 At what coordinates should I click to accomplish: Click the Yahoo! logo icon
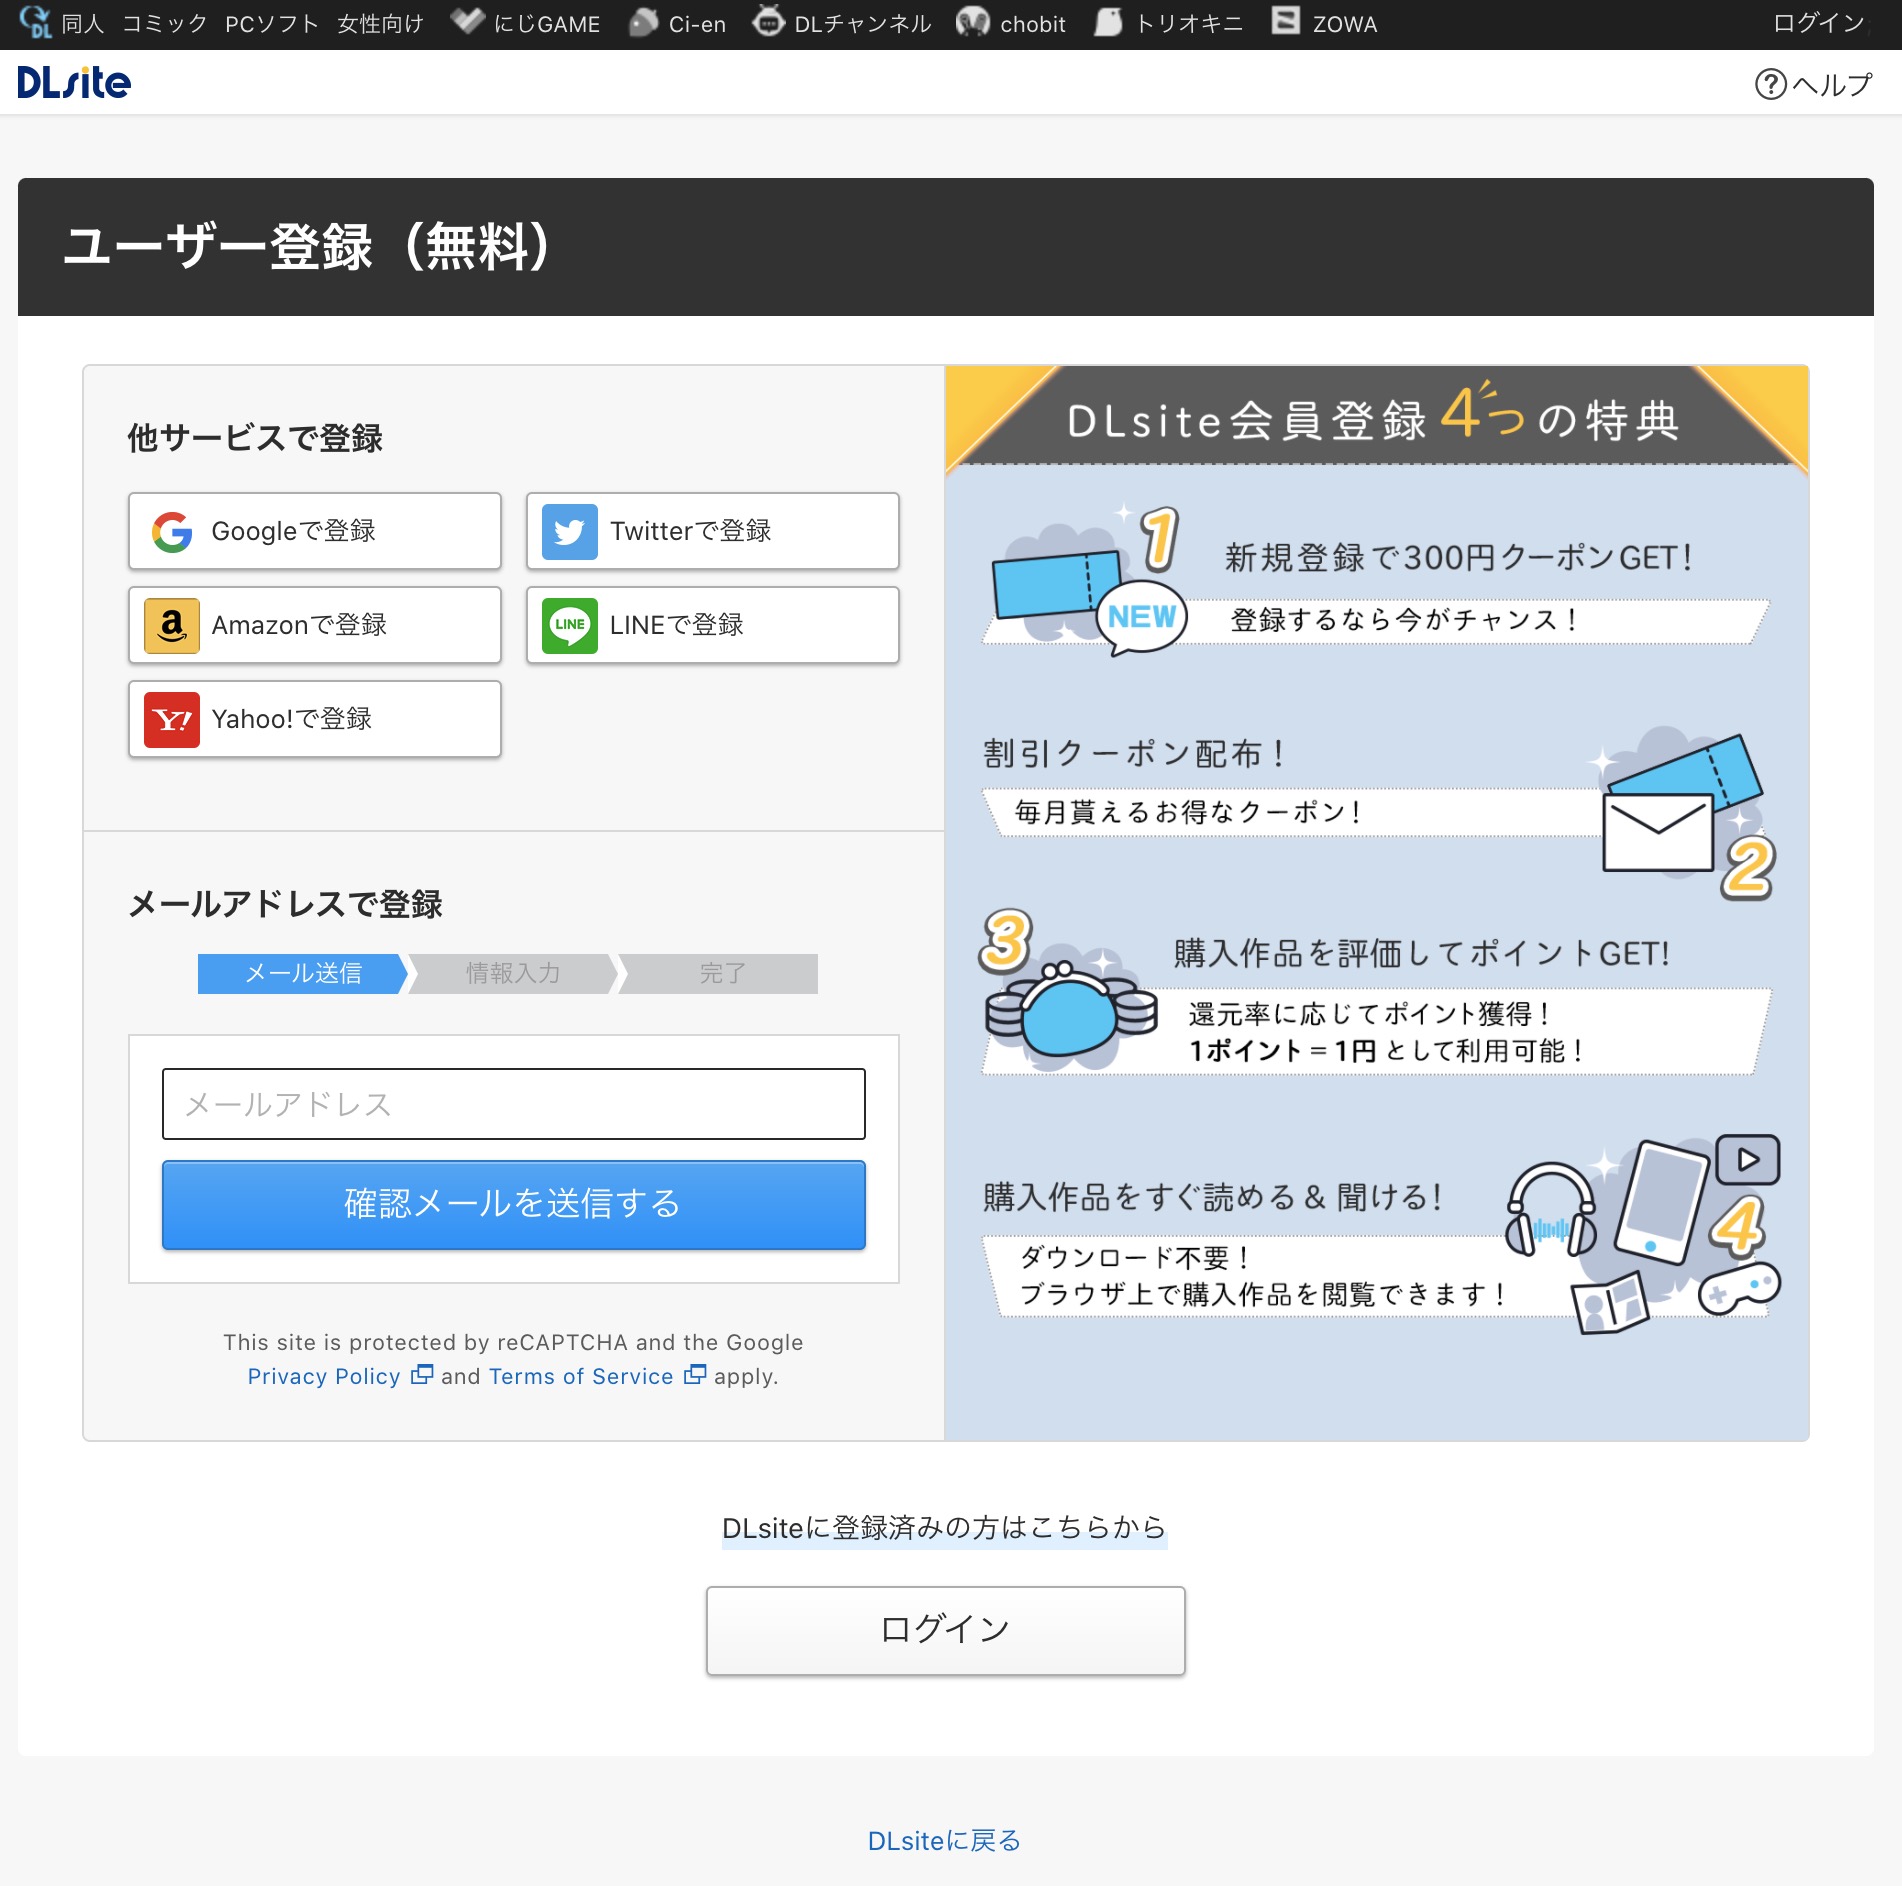[172, 719]
